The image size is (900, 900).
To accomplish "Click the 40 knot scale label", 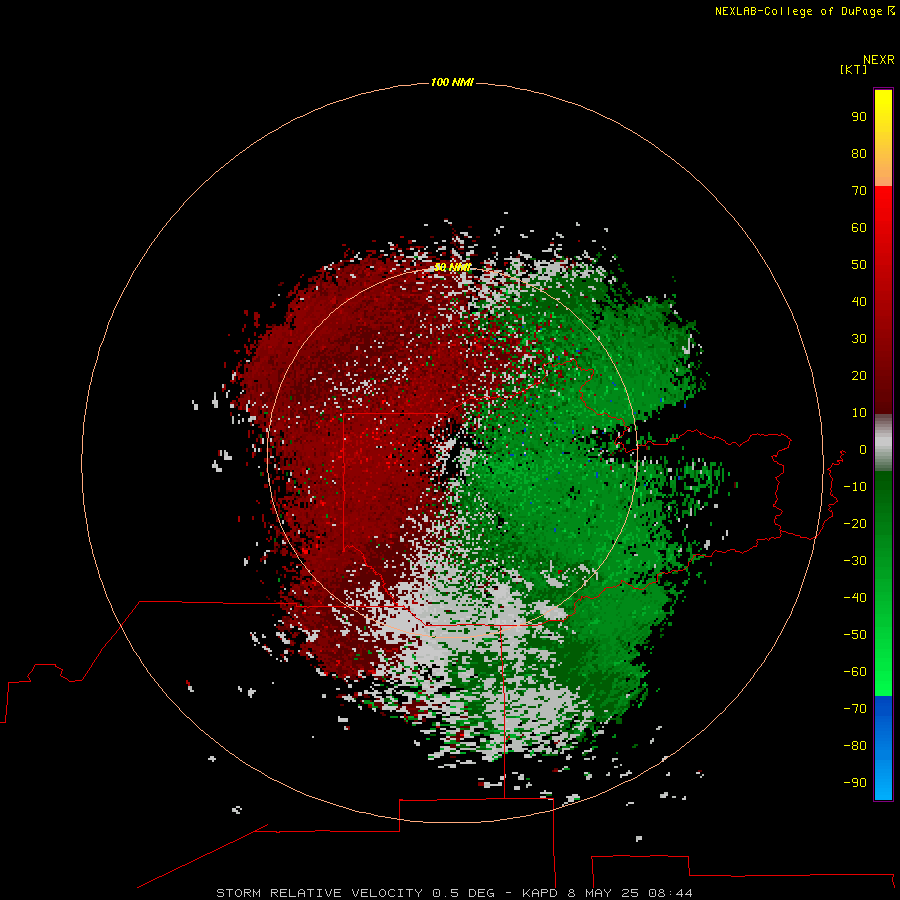I will click(x=859, y=302).
